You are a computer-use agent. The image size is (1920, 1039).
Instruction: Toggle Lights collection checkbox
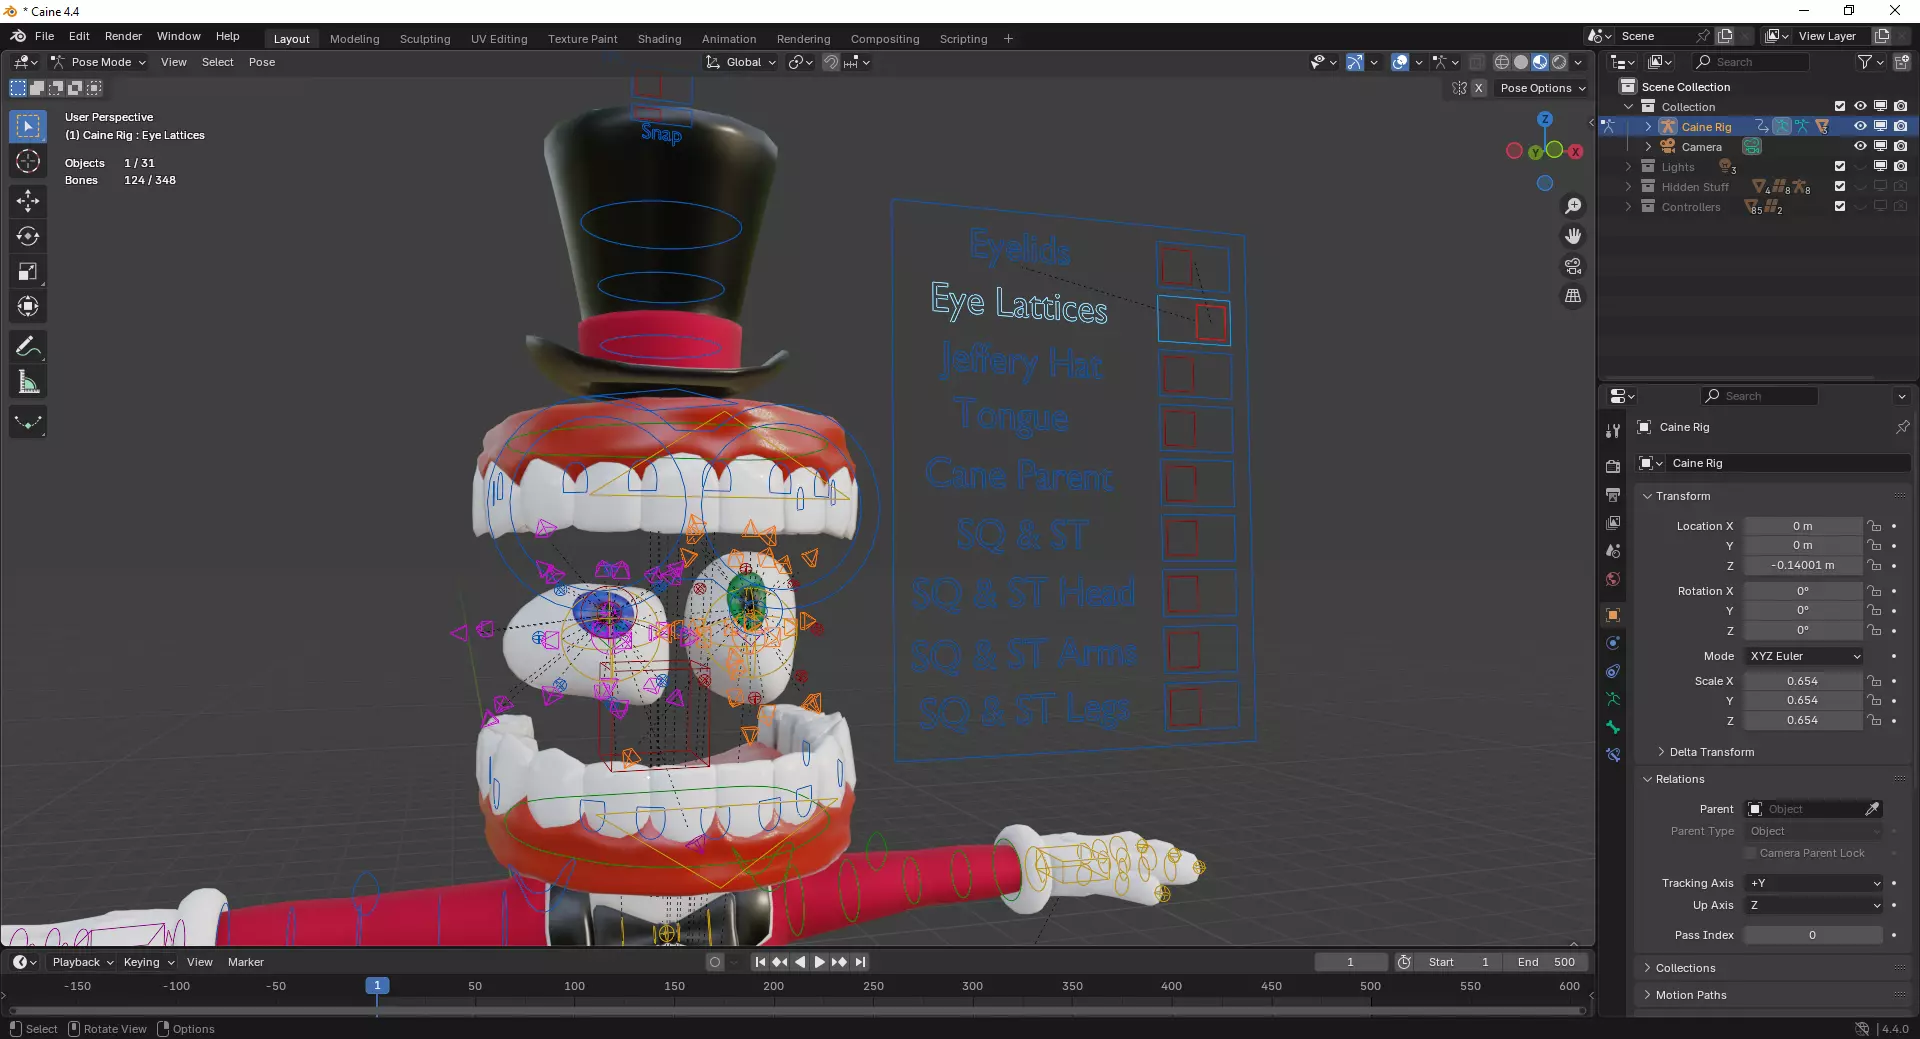(x=1840, y=166)
